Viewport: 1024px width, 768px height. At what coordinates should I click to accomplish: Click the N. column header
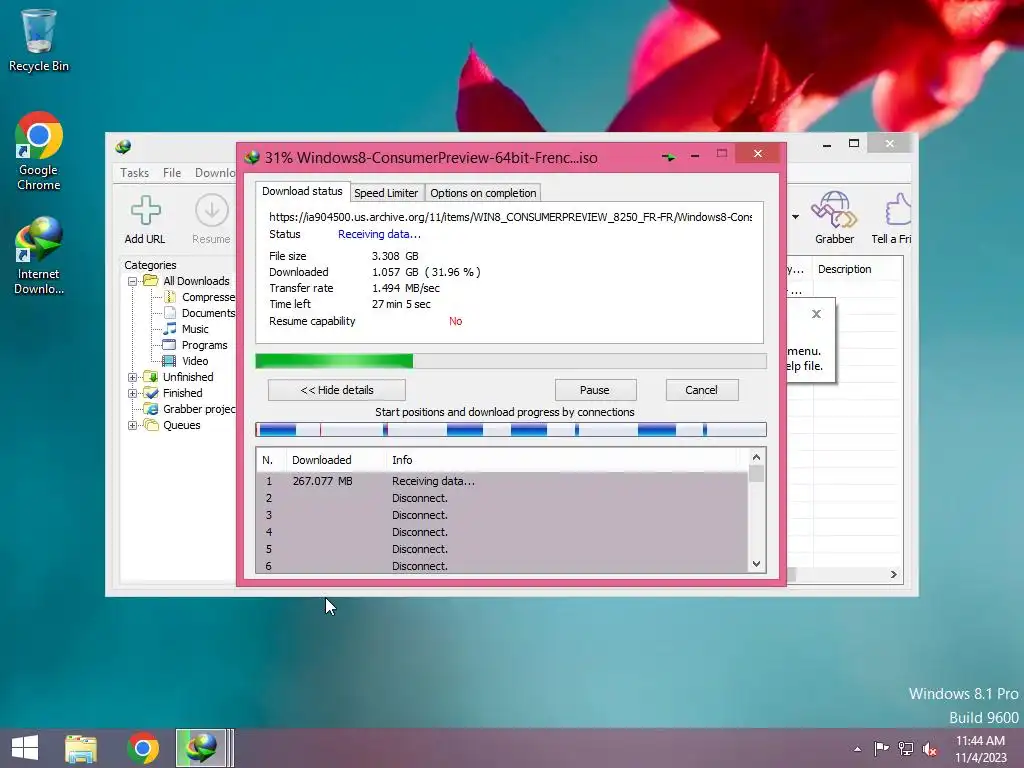[x=272, y=460]
